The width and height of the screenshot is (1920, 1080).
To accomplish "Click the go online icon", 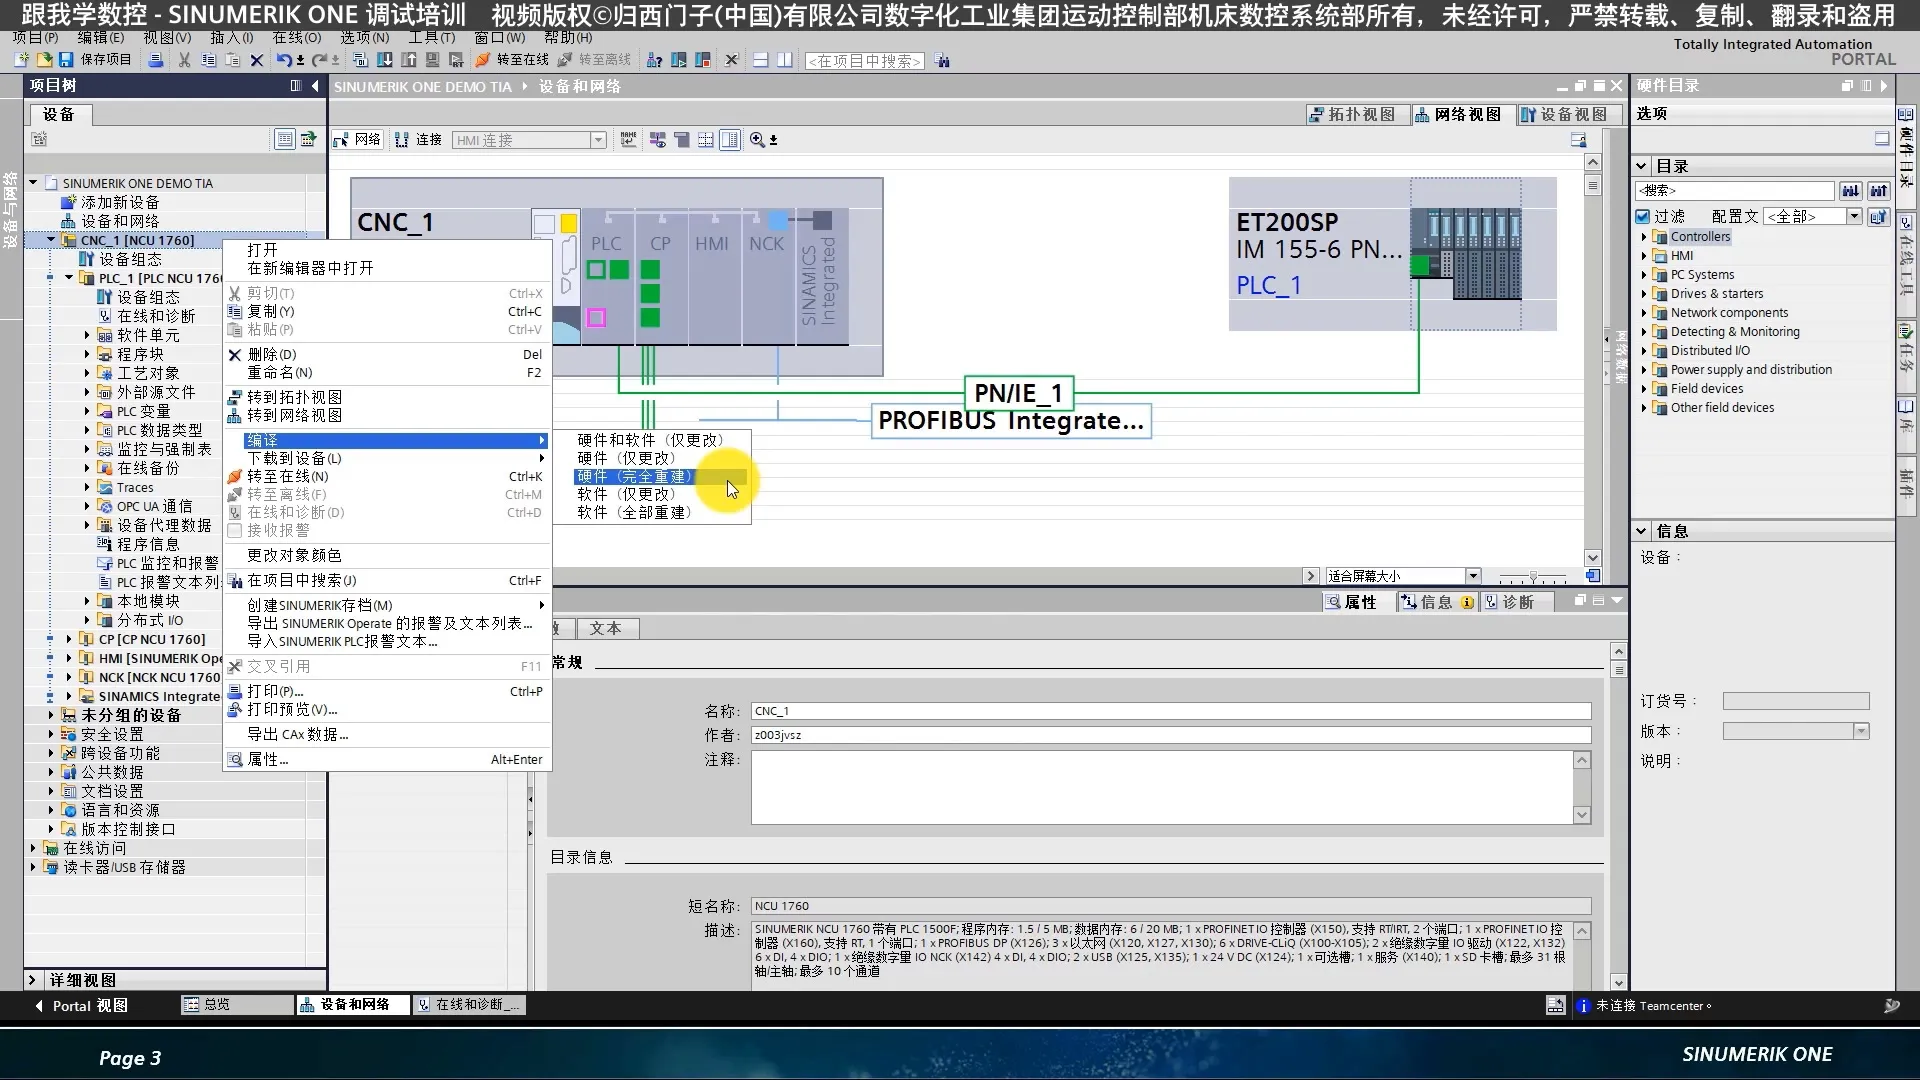I will [483, 60].
